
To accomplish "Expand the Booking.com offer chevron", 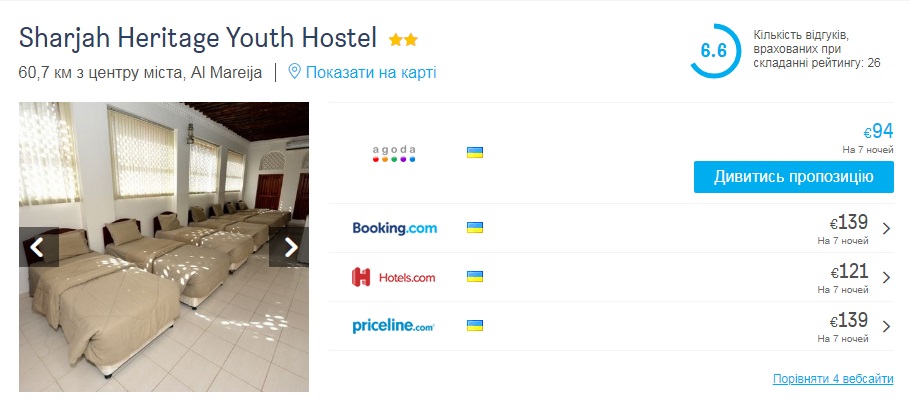I will pos(886,229).
